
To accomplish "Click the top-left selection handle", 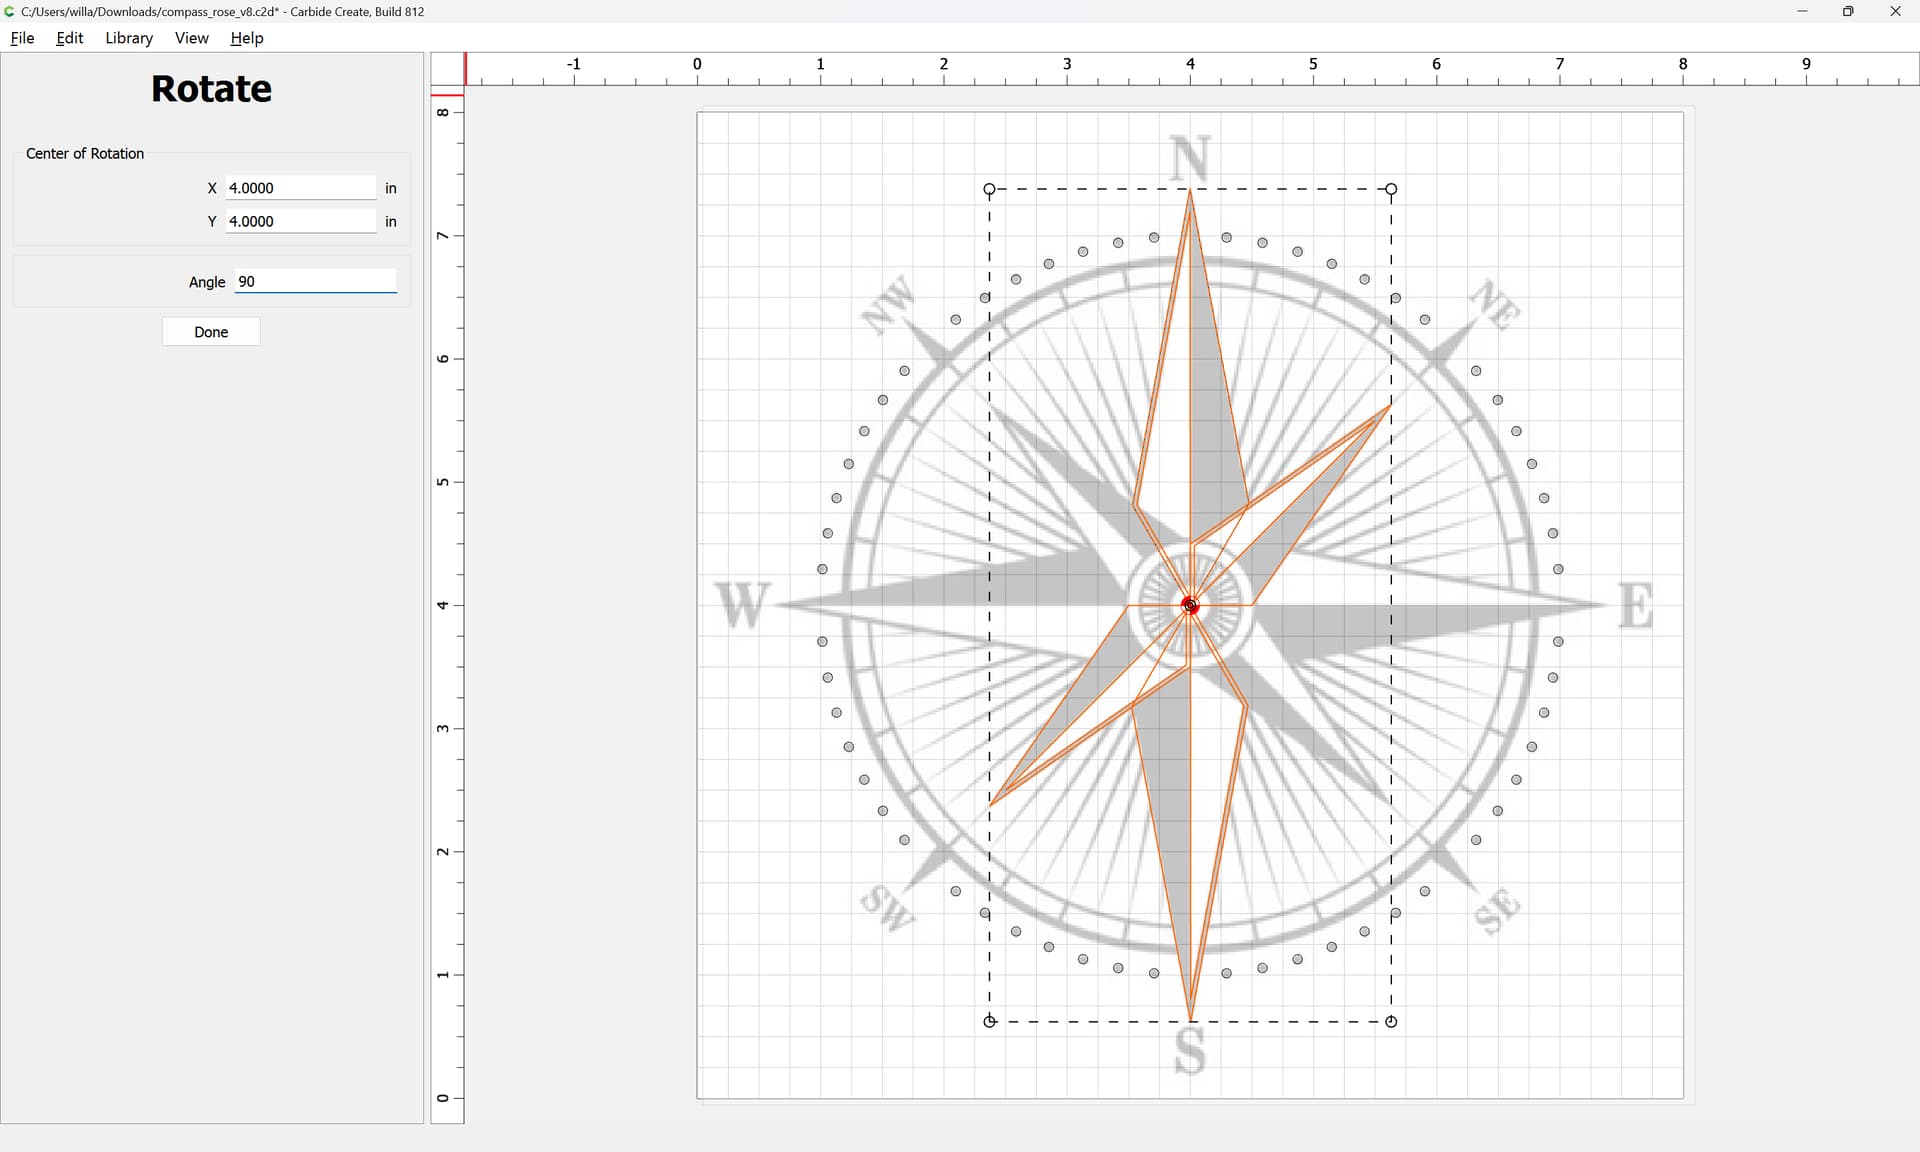I will pyautogui.click(x=989, y=189).
